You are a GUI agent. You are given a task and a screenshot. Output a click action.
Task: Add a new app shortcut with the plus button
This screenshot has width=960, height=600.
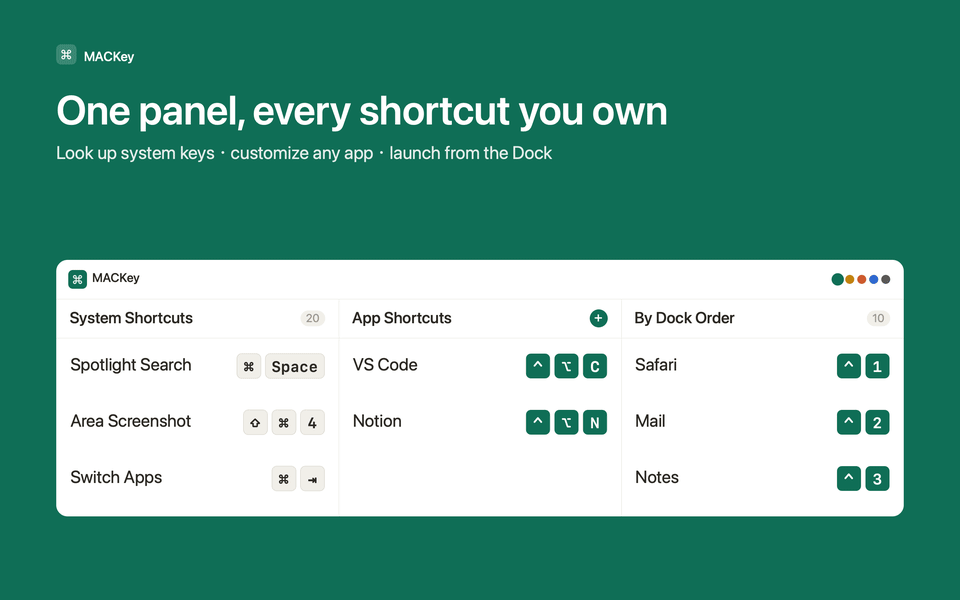click(598, 318)
